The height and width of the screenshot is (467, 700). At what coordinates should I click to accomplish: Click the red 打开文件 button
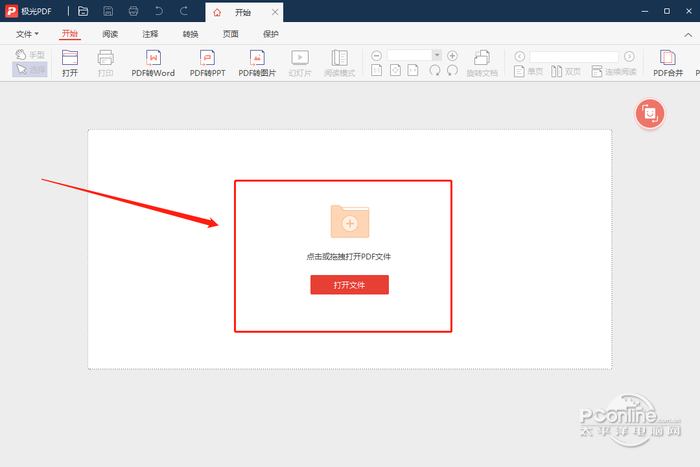[350, 285]
